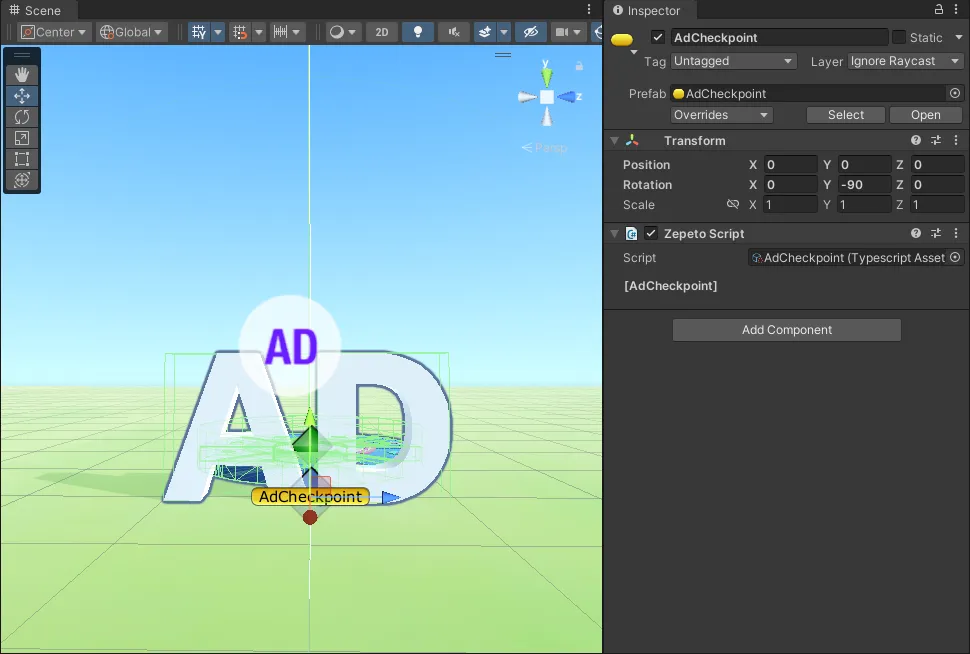Toggle the Static checkbox
The height and width of the screenshot is (654, 970).
pyautogui.click(x=899, y=37)
